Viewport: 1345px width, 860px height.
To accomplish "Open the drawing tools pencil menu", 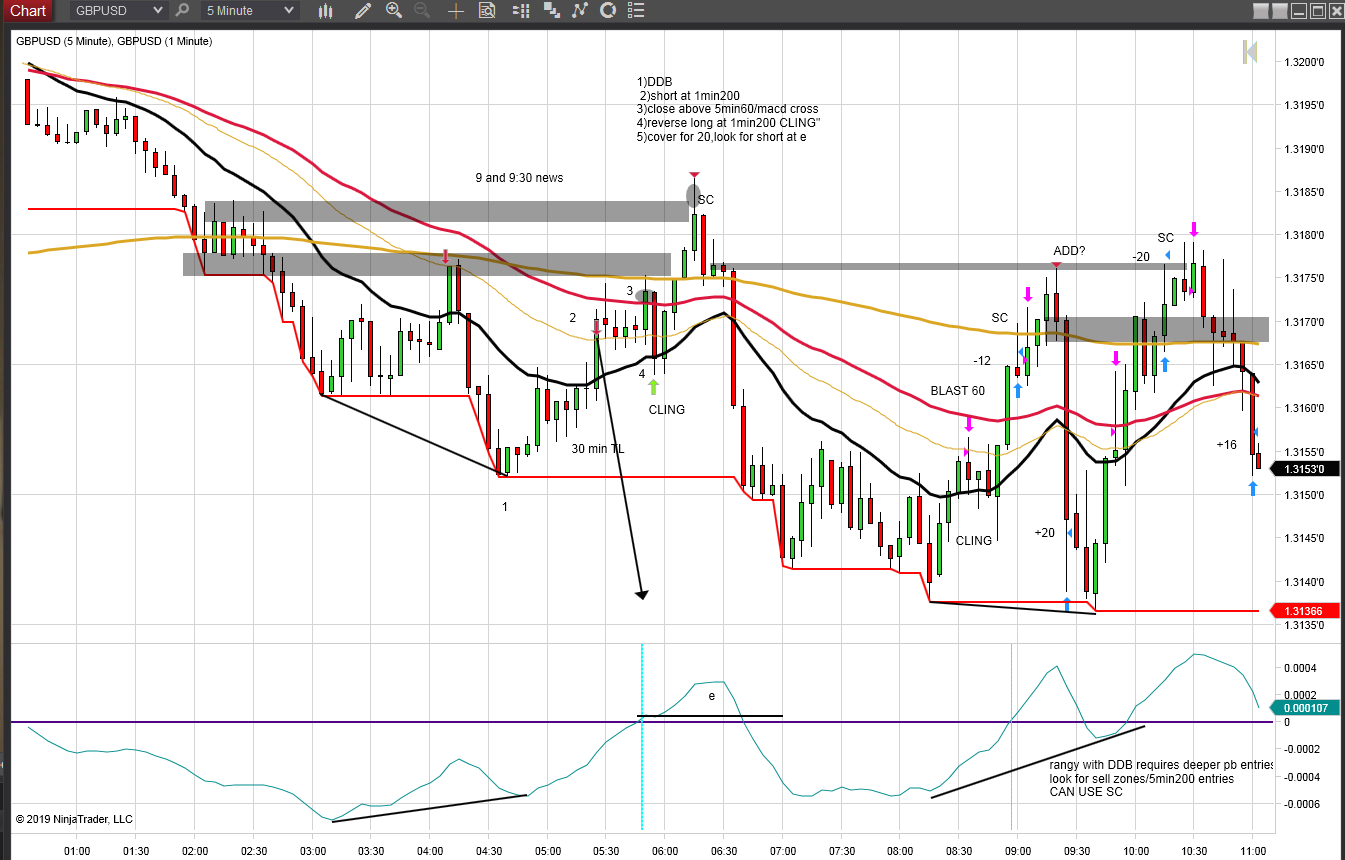I will tap(363, 11).
